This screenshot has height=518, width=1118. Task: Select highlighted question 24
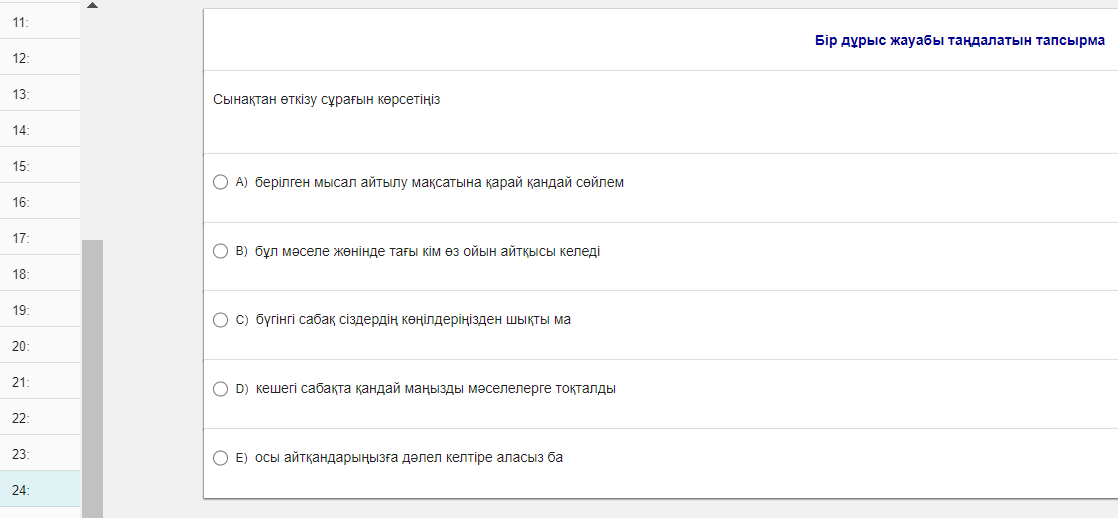click(40, 490)
